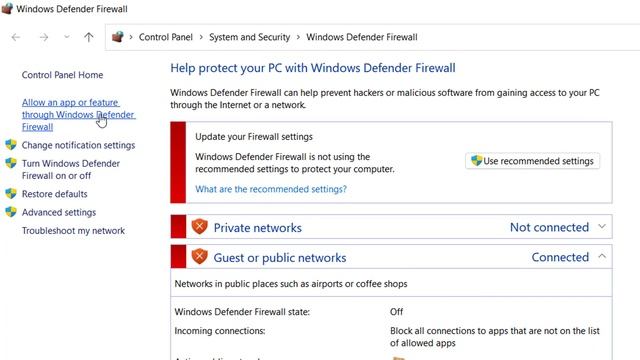Click shield icon beside Change notification settings
Screen dimensions: 640x360
click(x=11, y=144)
